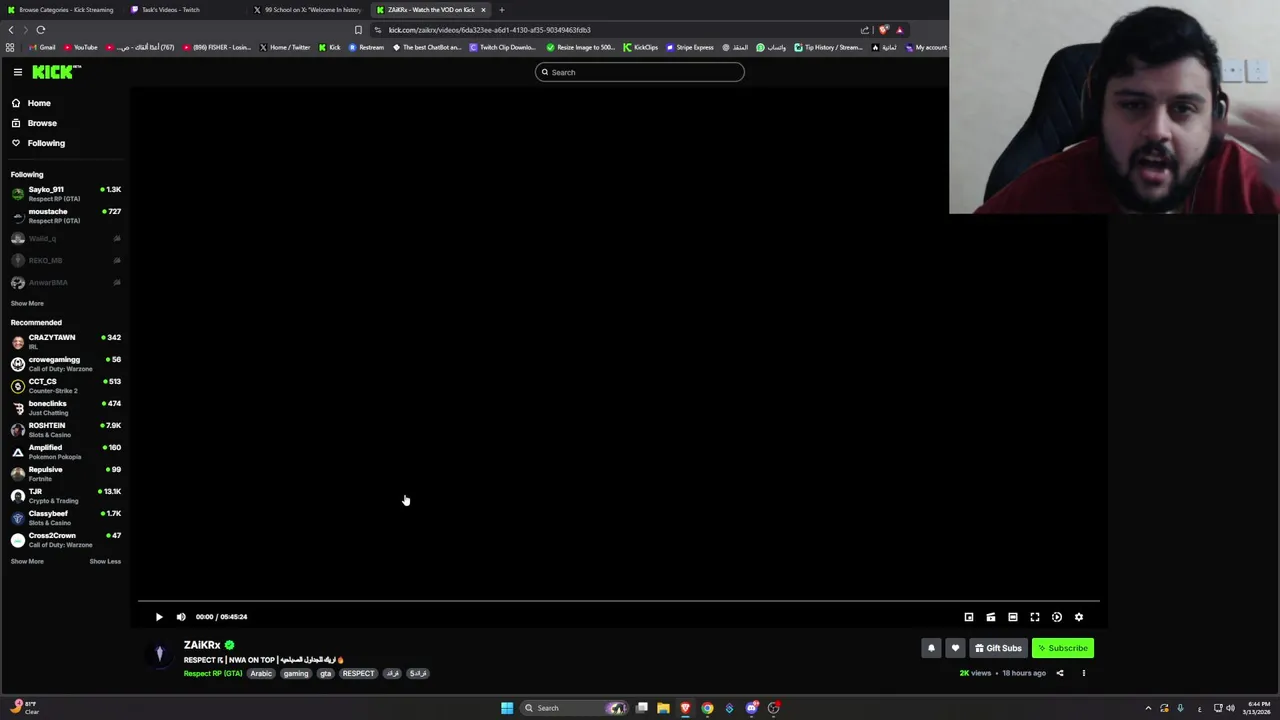Open the ZAiKRx channel name link
The width and height of the screenshot is (1280, 720).
point(202,645)
